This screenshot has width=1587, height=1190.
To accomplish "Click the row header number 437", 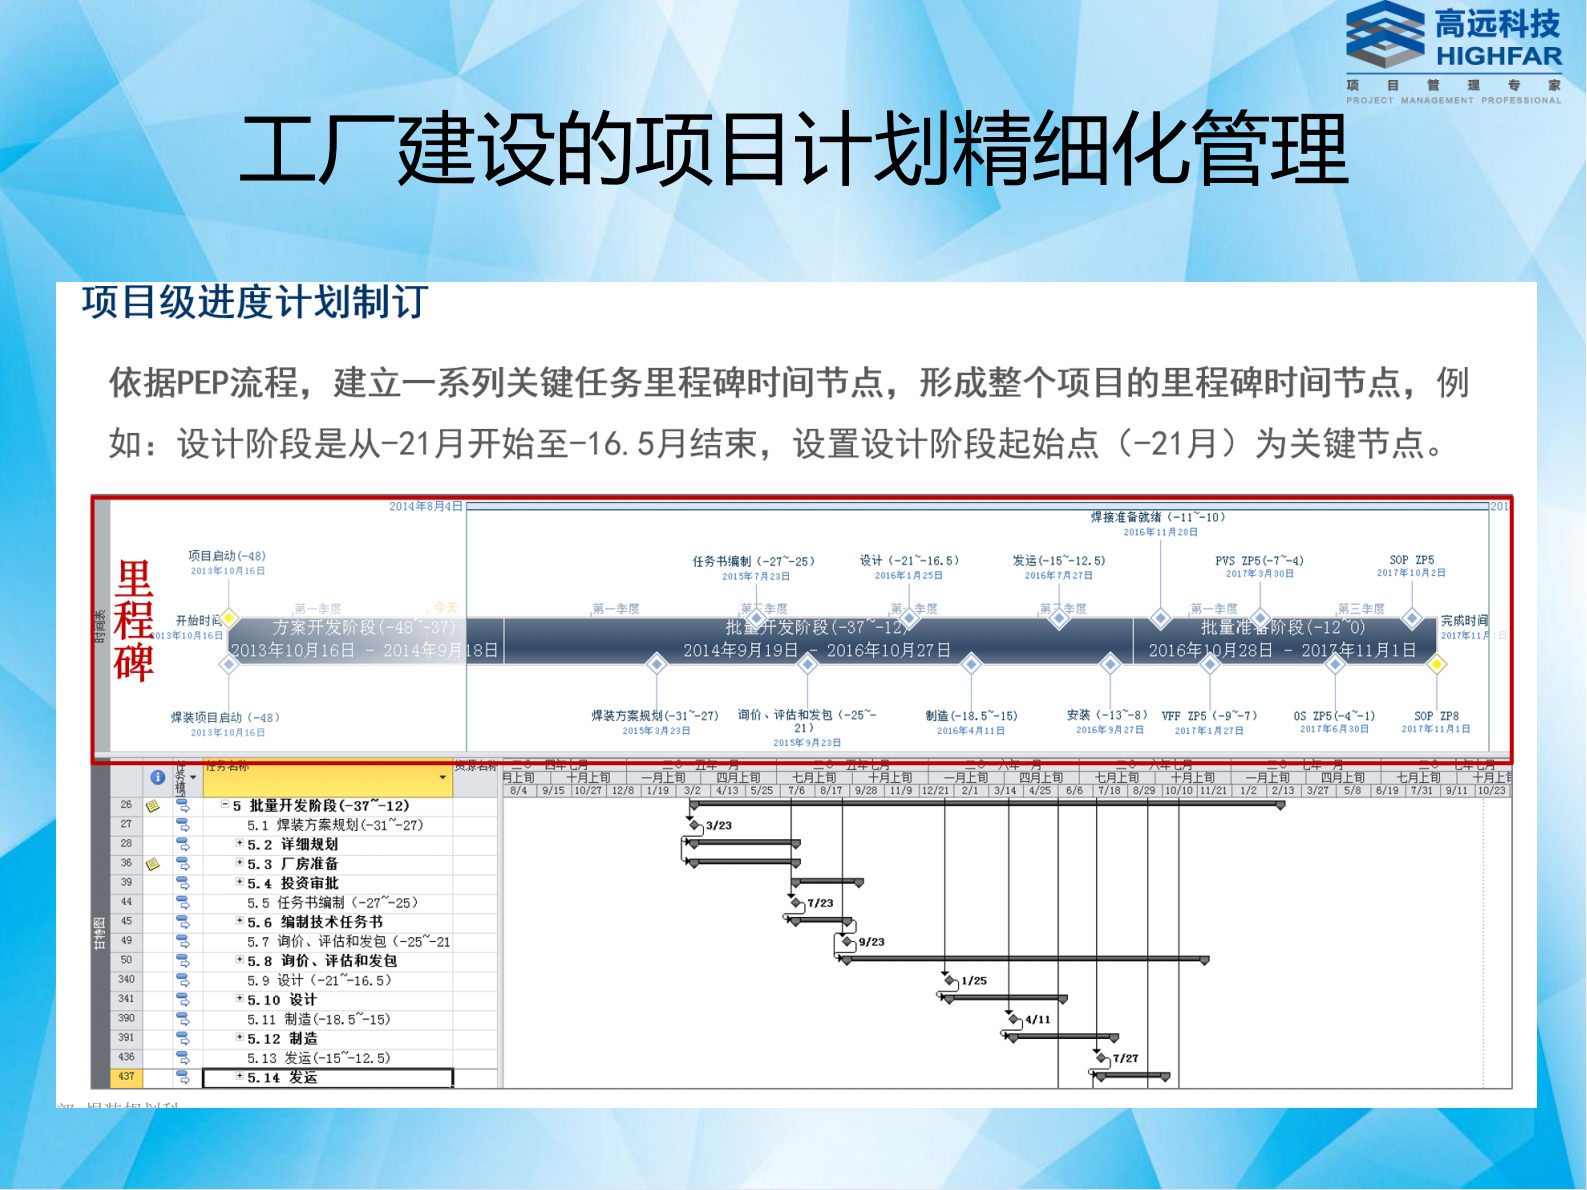I will [126, 1077].
